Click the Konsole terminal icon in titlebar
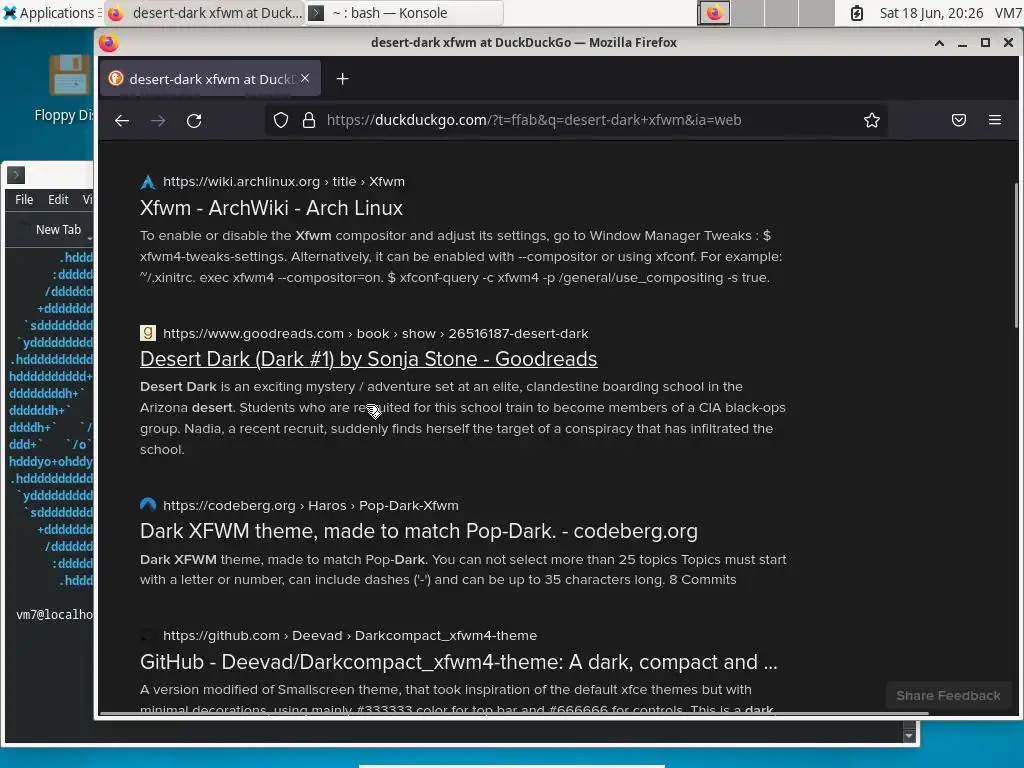1024x768 pixels. tap(16, 175)
